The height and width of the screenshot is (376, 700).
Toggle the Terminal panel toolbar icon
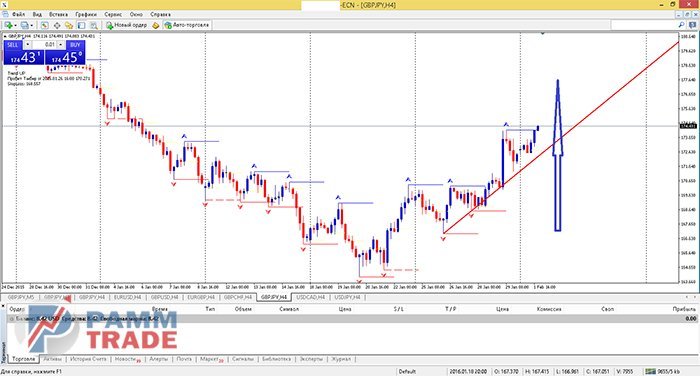pyautogui.click(x=81, y=25)
